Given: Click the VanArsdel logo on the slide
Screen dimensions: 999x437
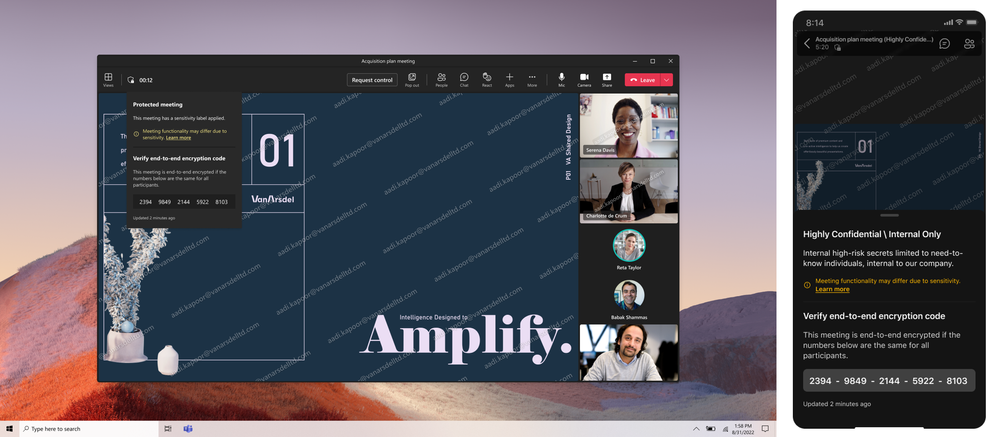Looking at the screenshot, I should 273,199.
